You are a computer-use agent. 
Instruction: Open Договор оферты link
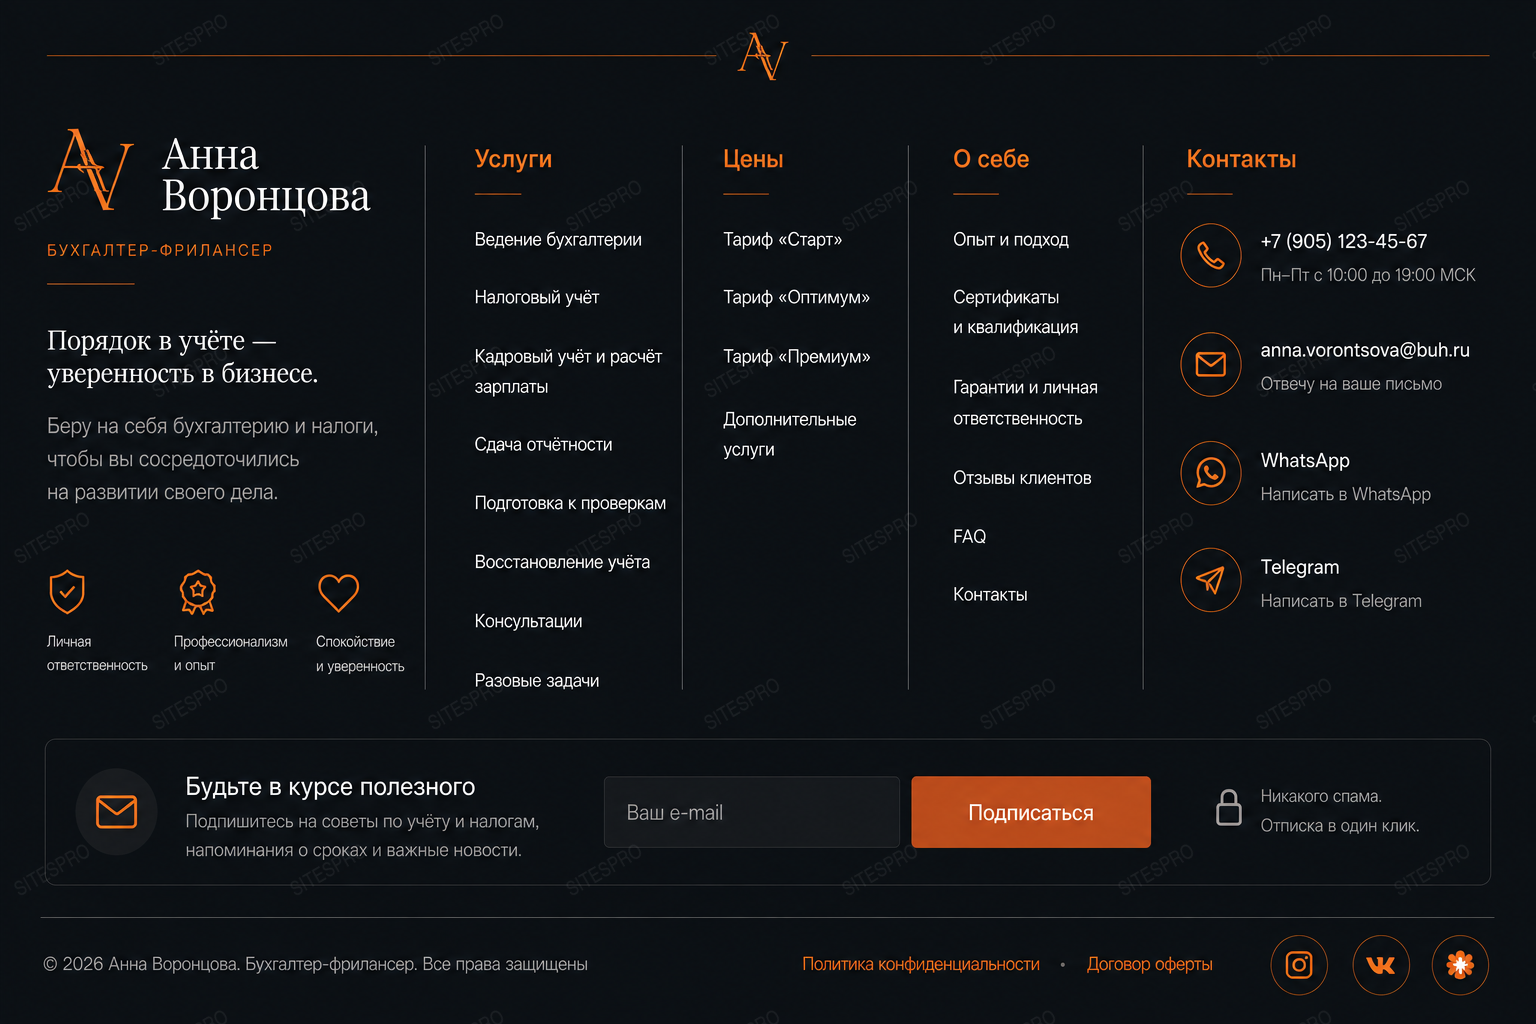pyautogui.click(x=1150, y=964)
